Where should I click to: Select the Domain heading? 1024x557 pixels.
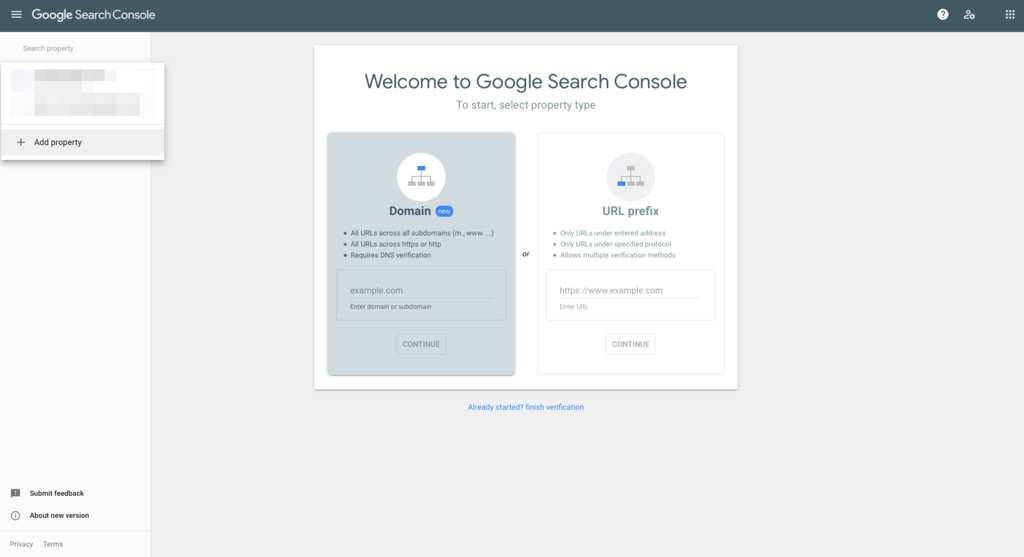pos(410,211)
